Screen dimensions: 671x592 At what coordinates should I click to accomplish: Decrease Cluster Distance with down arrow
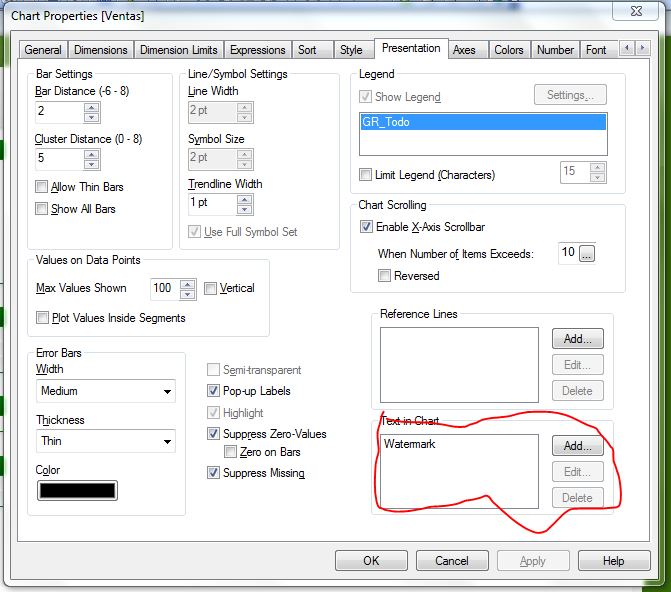tap(92, 164)
